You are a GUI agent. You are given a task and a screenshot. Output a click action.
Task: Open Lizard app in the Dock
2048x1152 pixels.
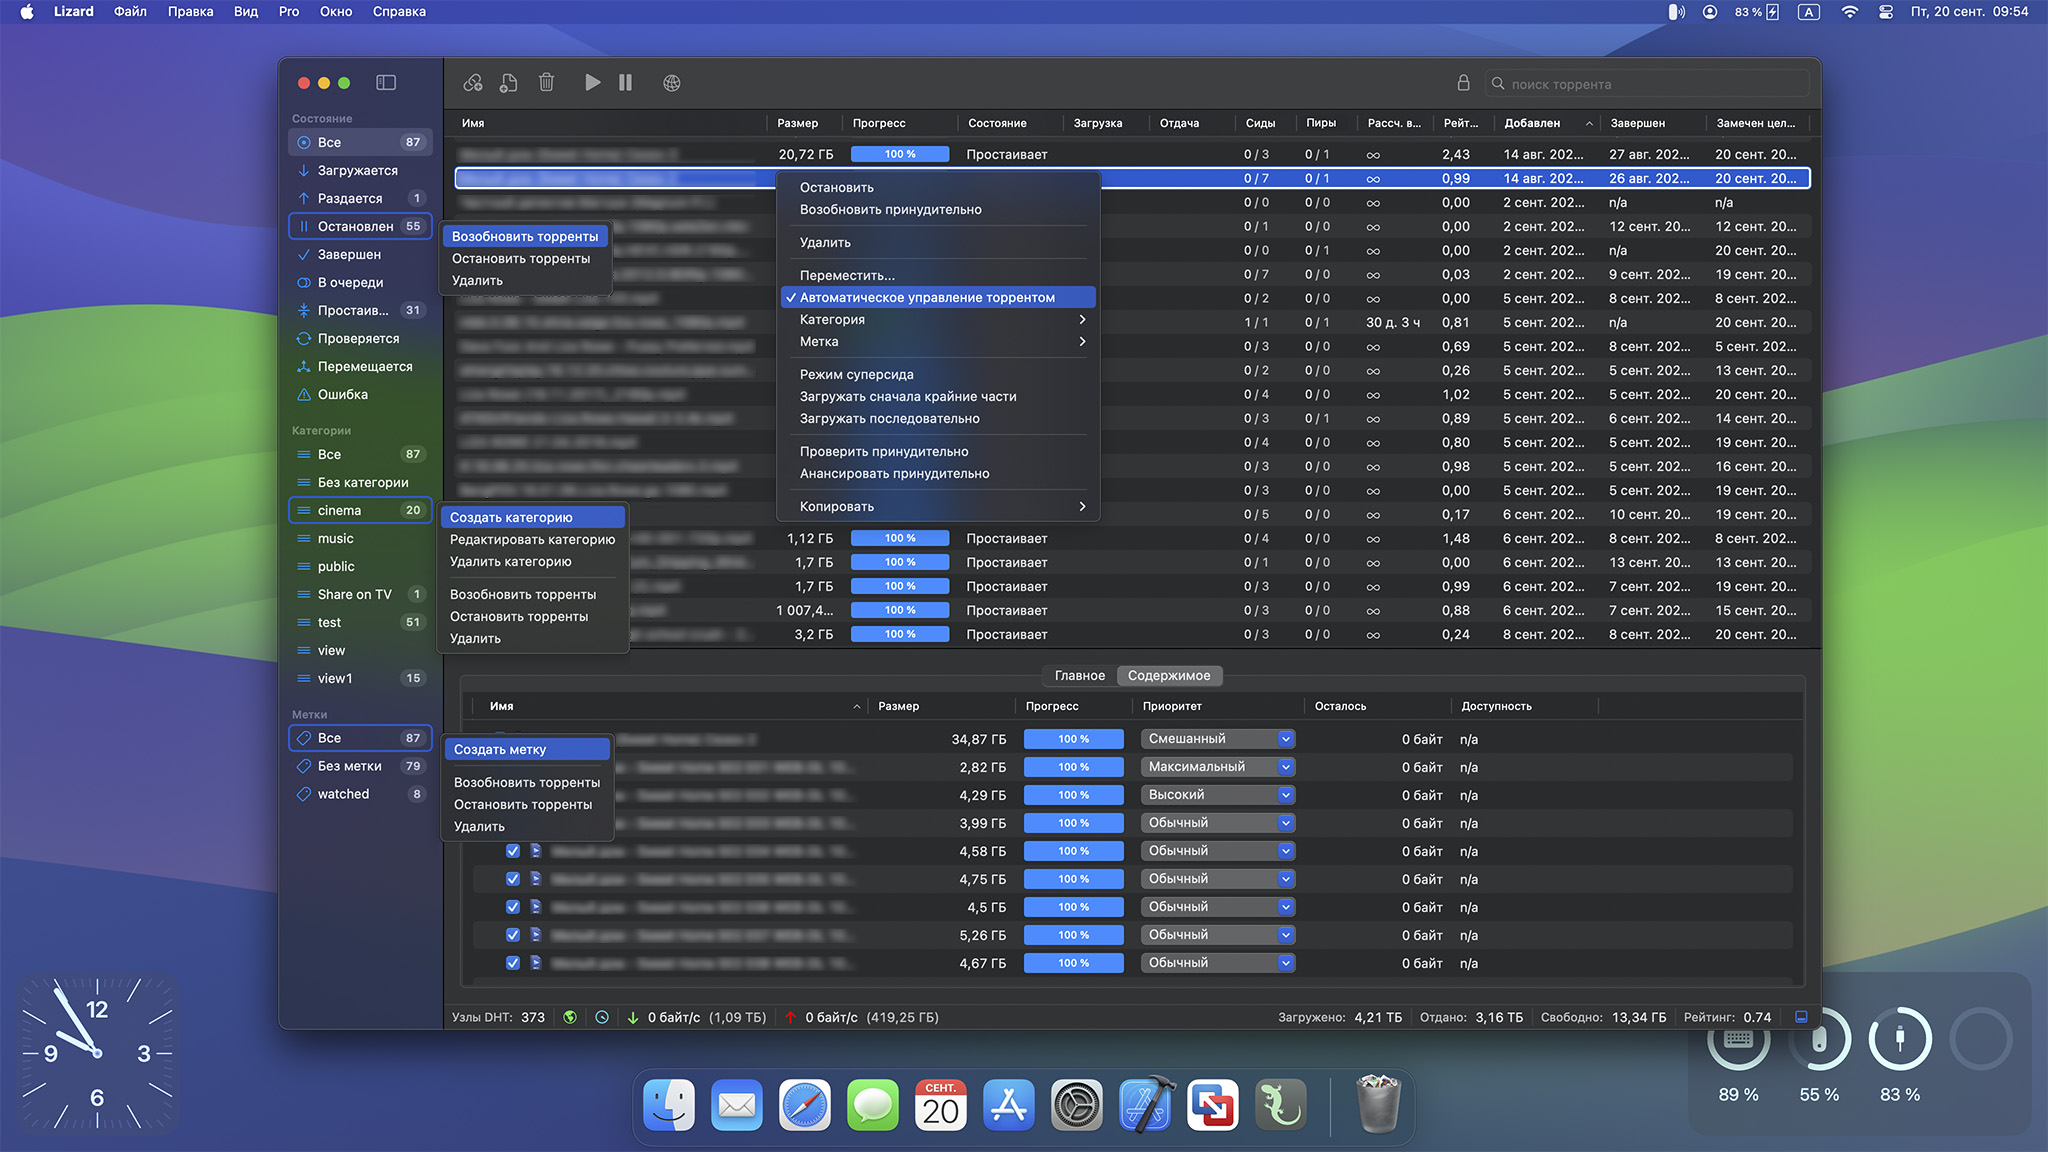(1281, 1105)
